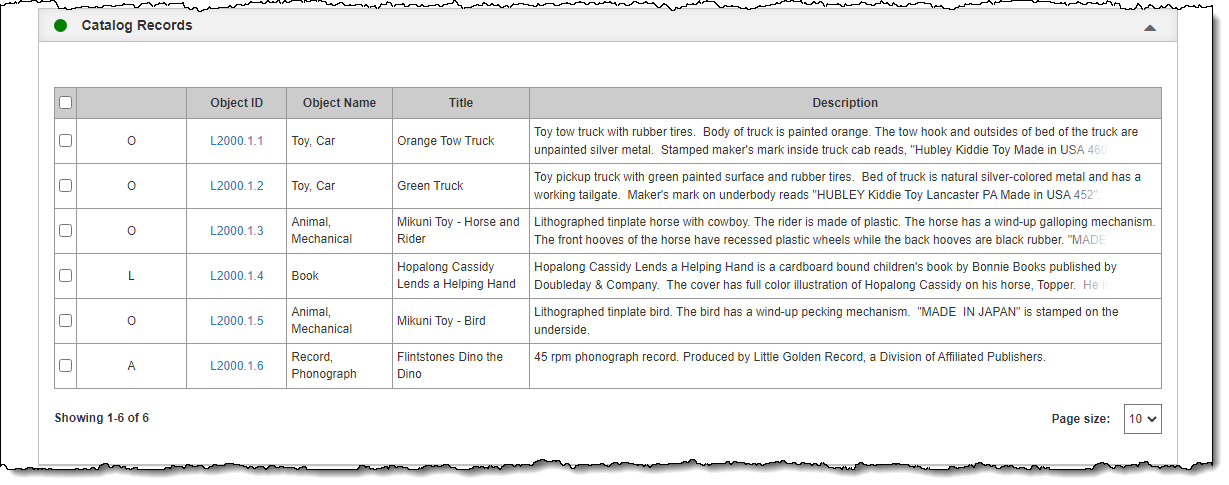The height and width of the screenshot is (485, 1229).
Task: Click the Description column header
Action: tap(845, 103)
